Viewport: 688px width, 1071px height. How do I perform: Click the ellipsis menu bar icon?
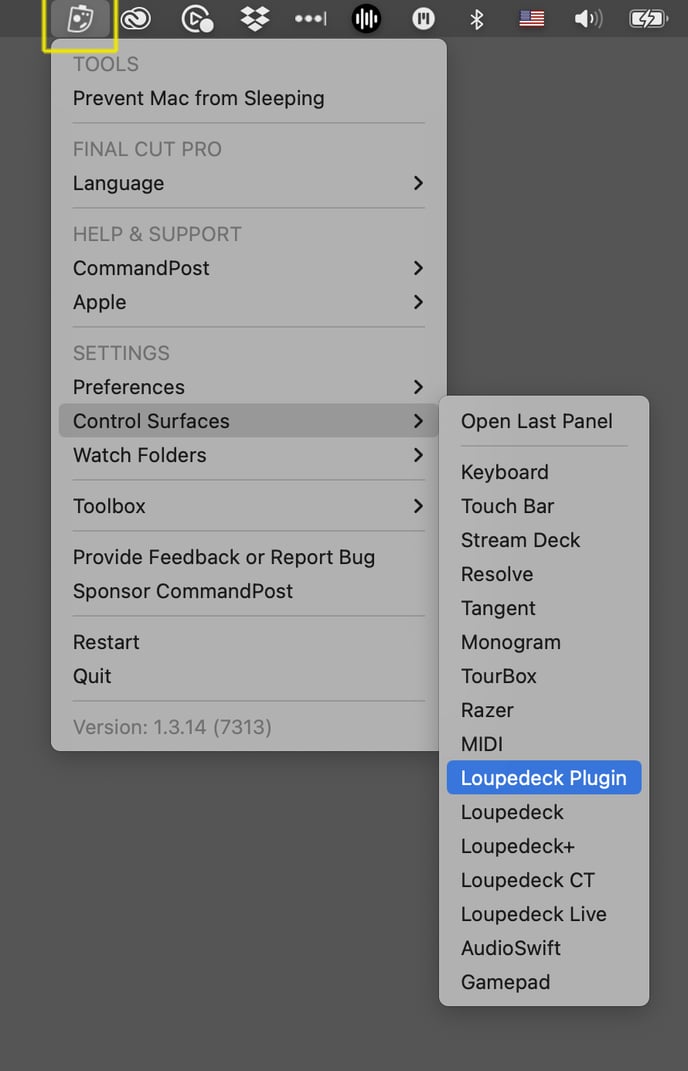point(309,18)
